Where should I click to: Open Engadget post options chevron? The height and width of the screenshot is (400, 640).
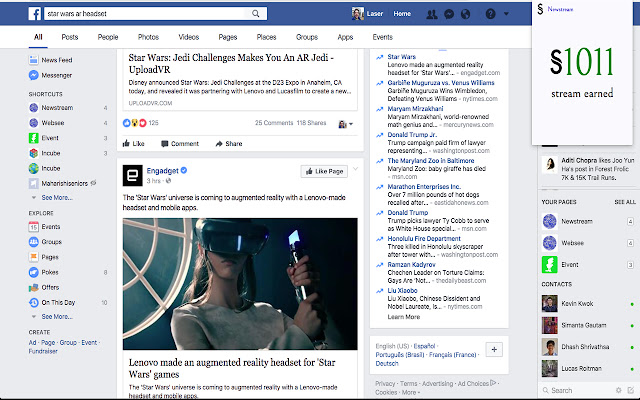pos(356,169)
